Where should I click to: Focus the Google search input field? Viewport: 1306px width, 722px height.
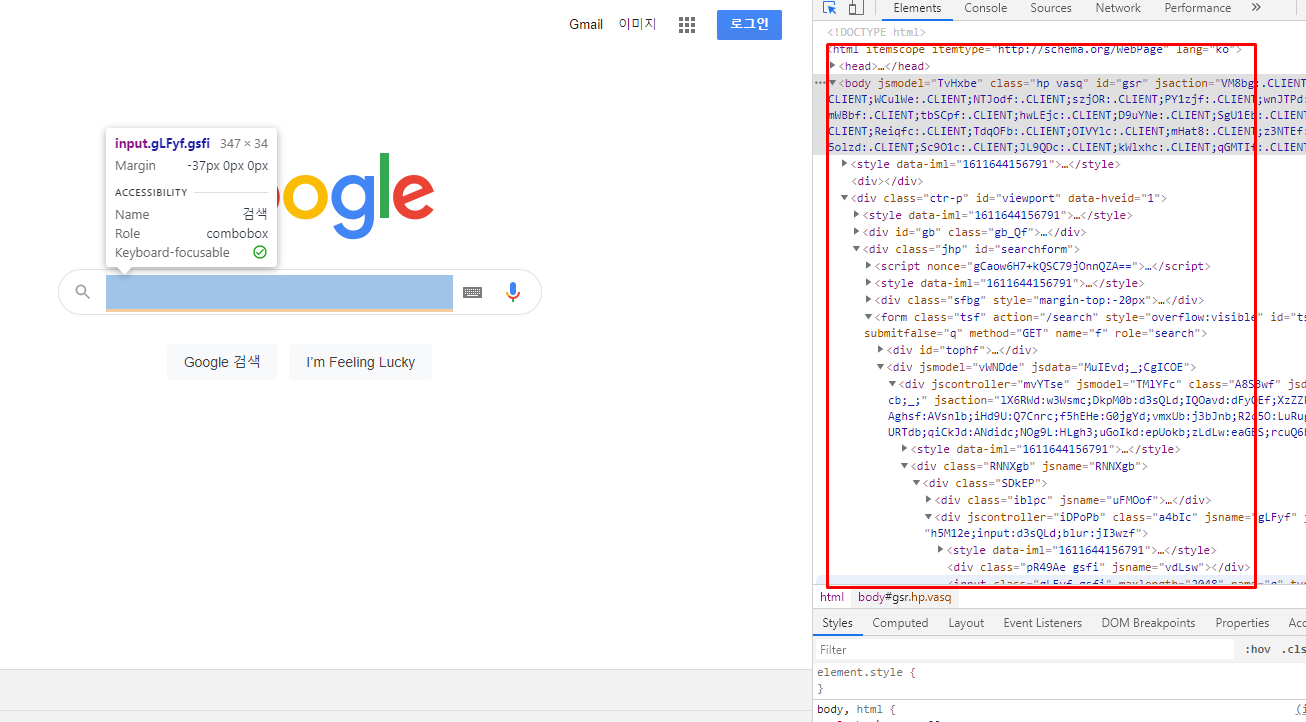pos(279,293)
